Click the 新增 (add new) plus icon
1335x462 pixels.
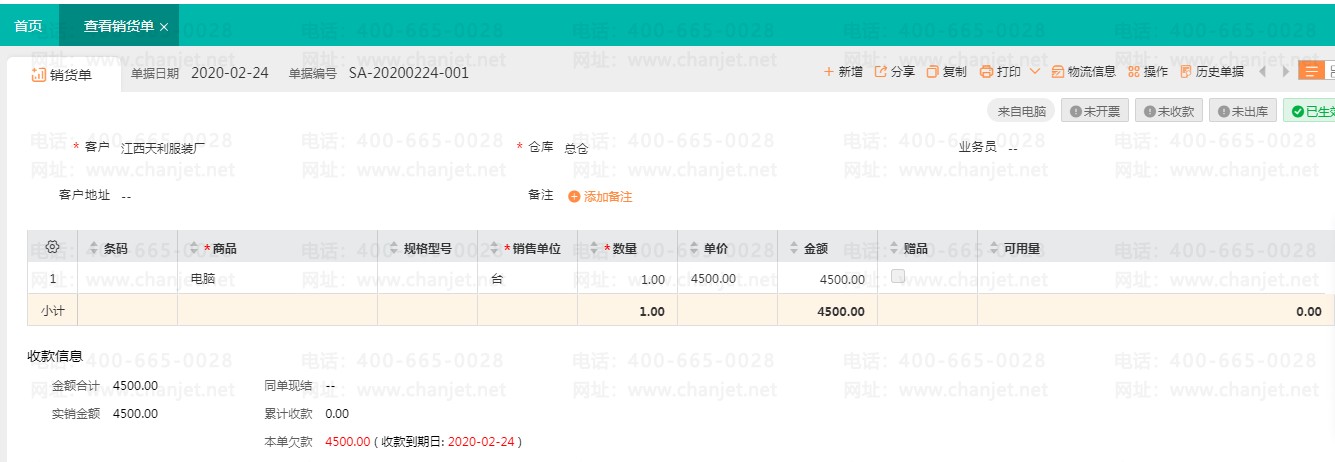click(x=829, y=72)
